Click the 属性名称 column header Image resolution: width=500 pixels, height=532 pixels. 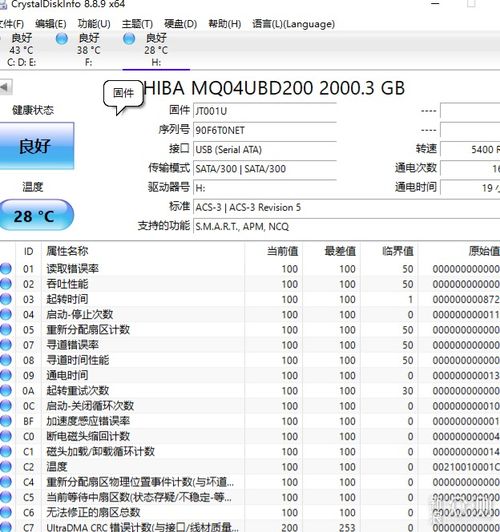tap(67, 251)
